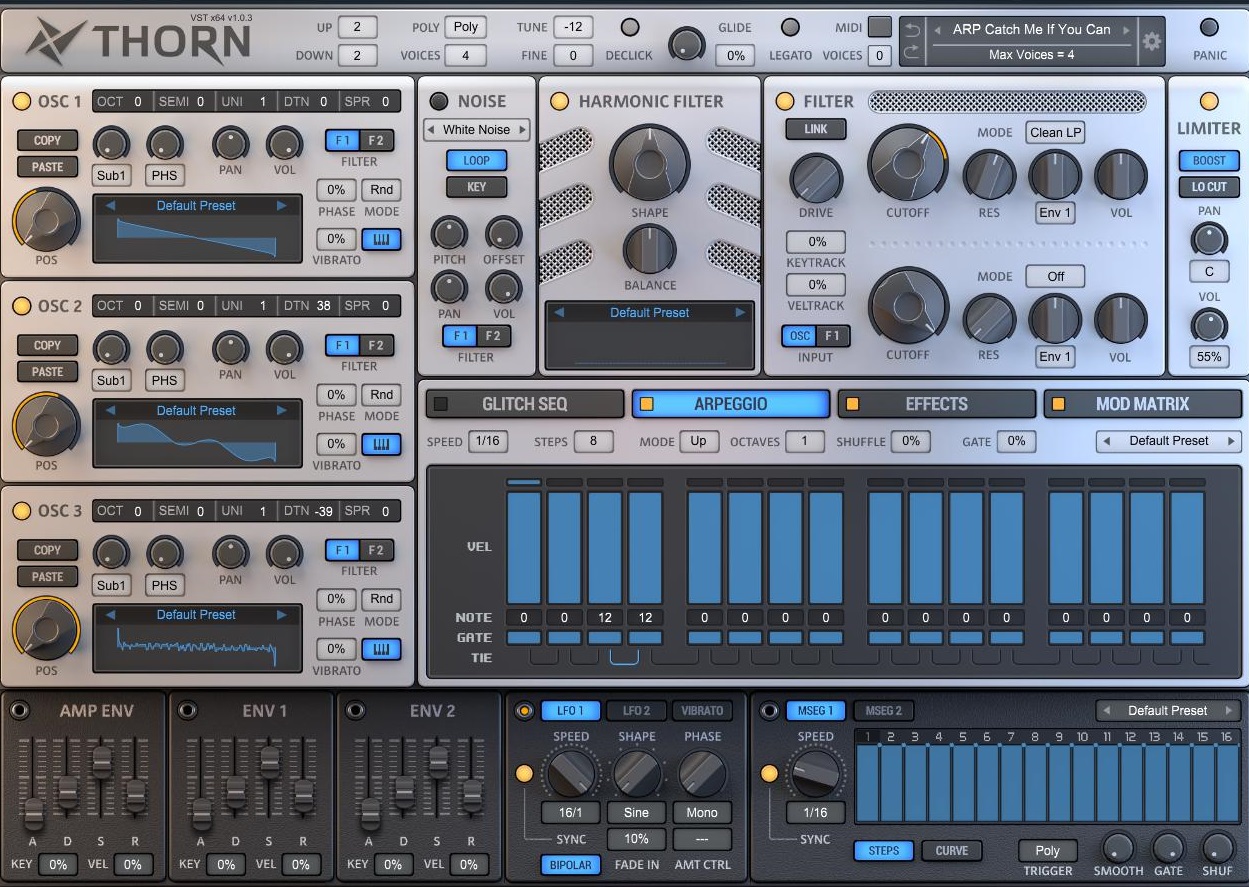
Task: Select the LFO 2 tab
Action: click(636, 711)
